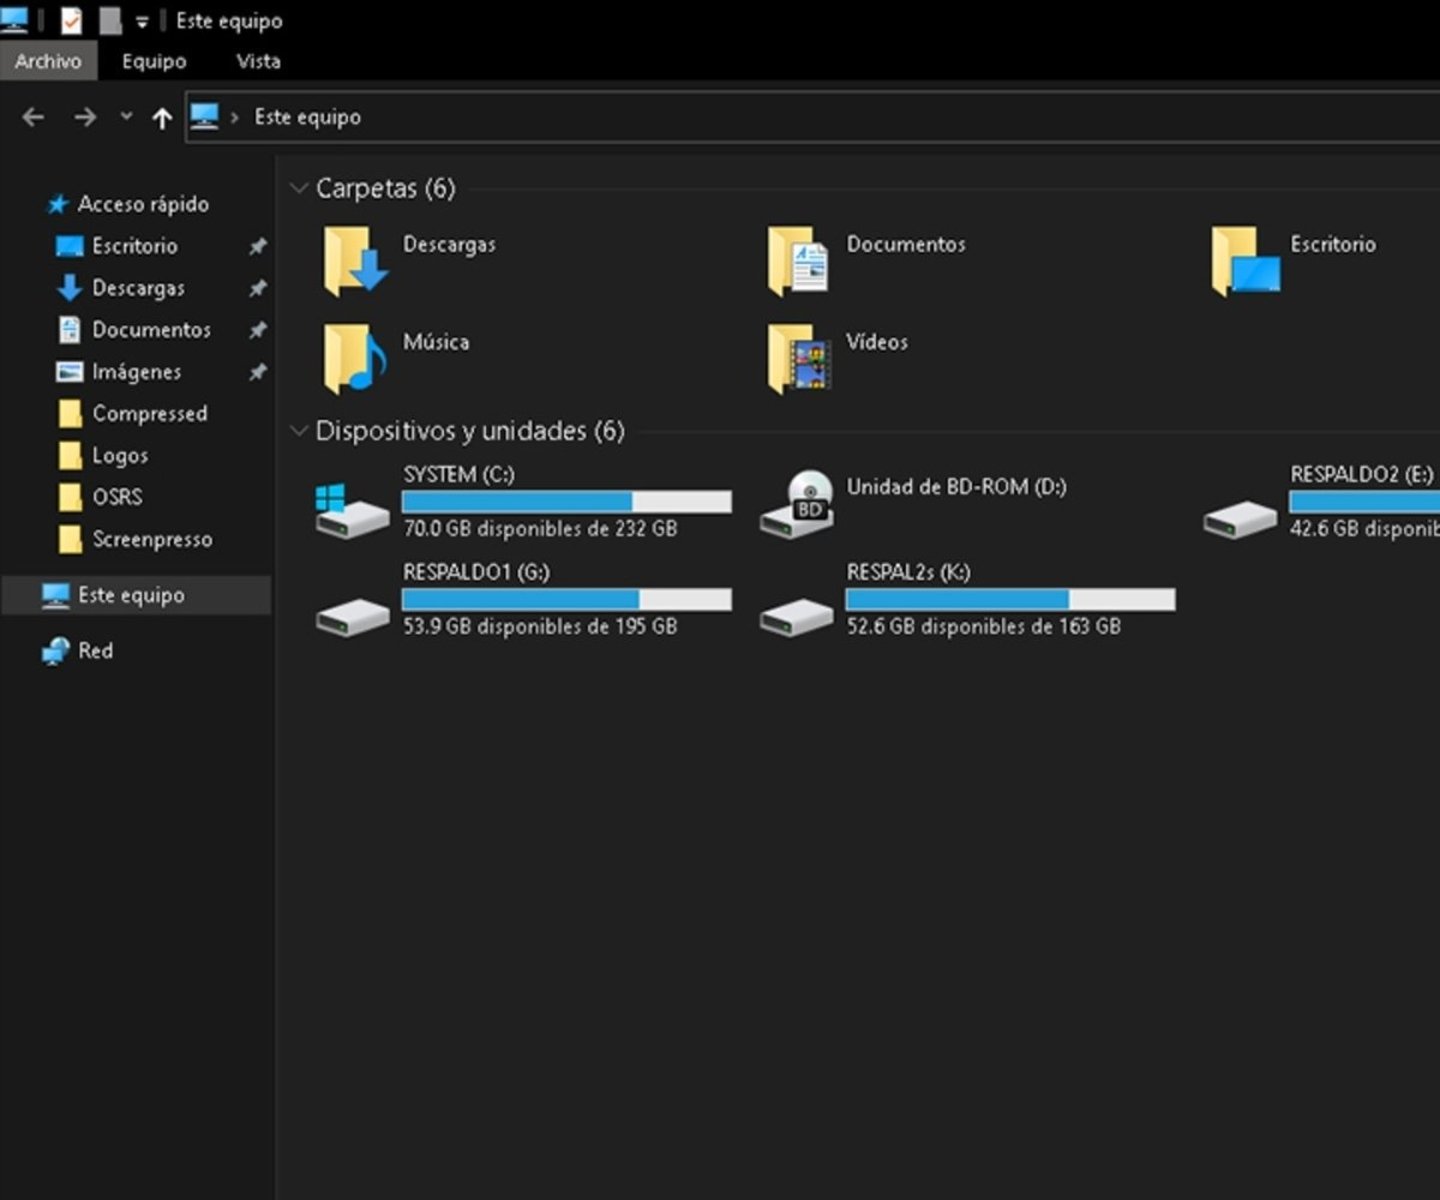Click the Este equipo computer icon in sidebar

55,596
